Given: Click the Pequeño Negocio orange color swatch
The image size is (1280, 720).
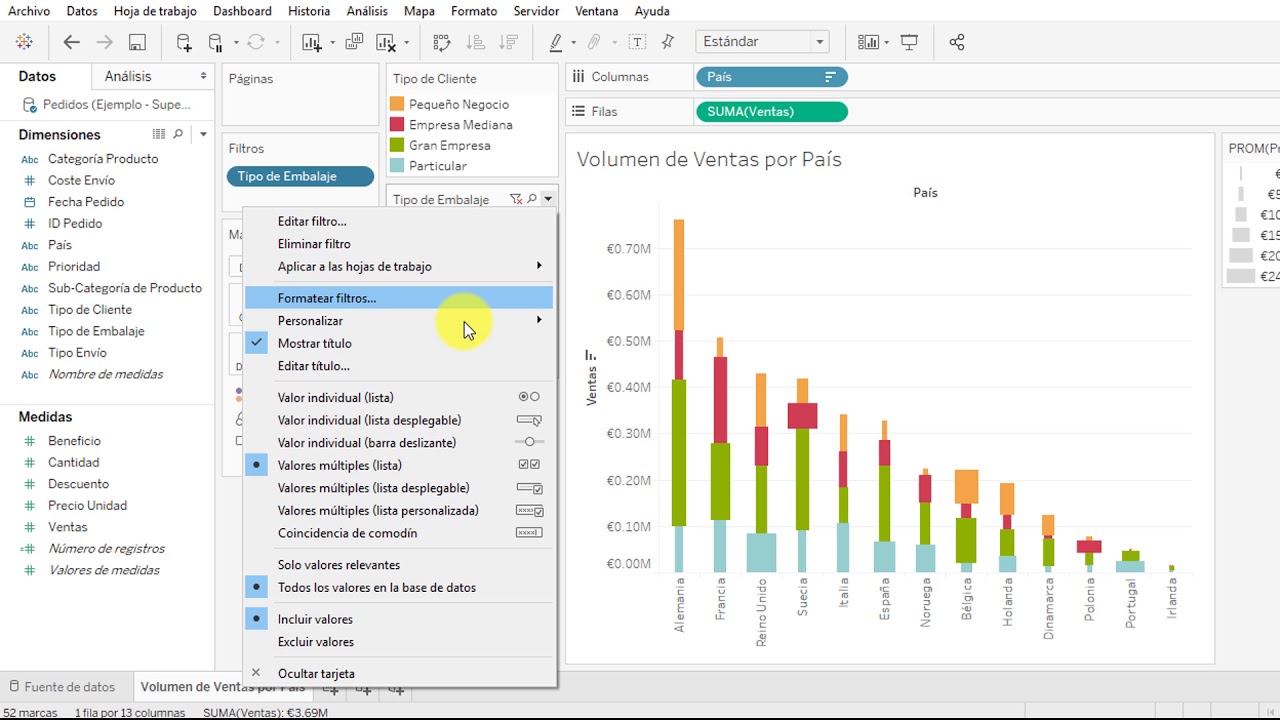Looking at the screenshot, I should pyautogui.click(x=397, y=104).
